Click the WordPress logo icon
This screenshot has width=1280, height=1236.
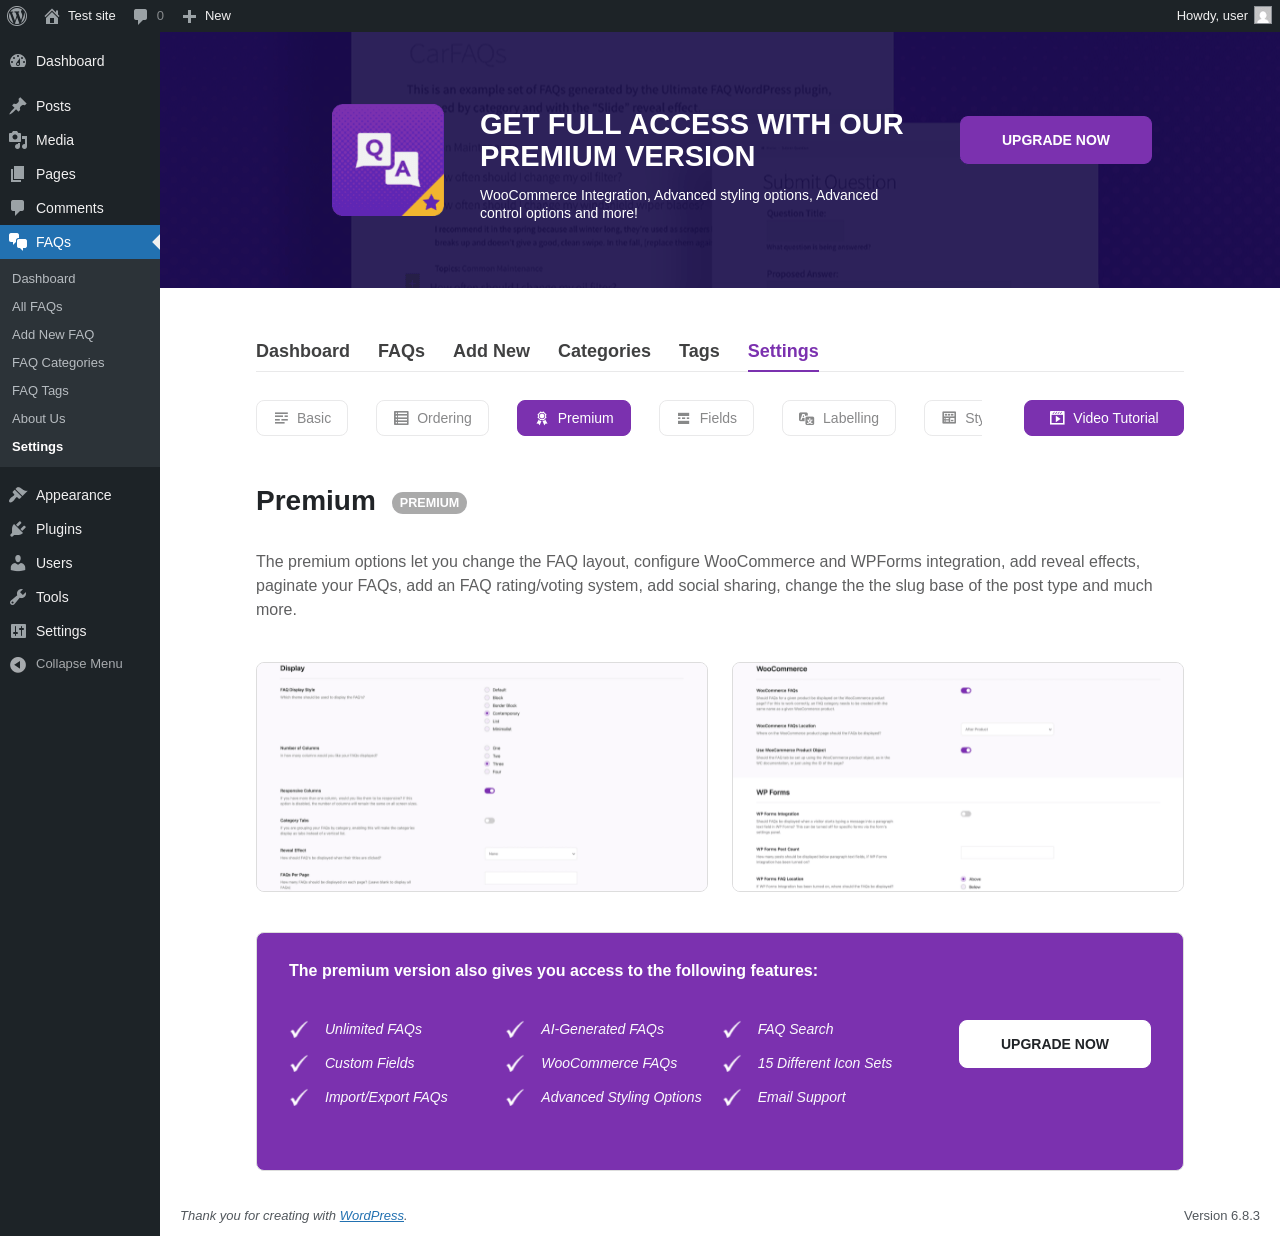pyautogui.click(x=17, y=16)
